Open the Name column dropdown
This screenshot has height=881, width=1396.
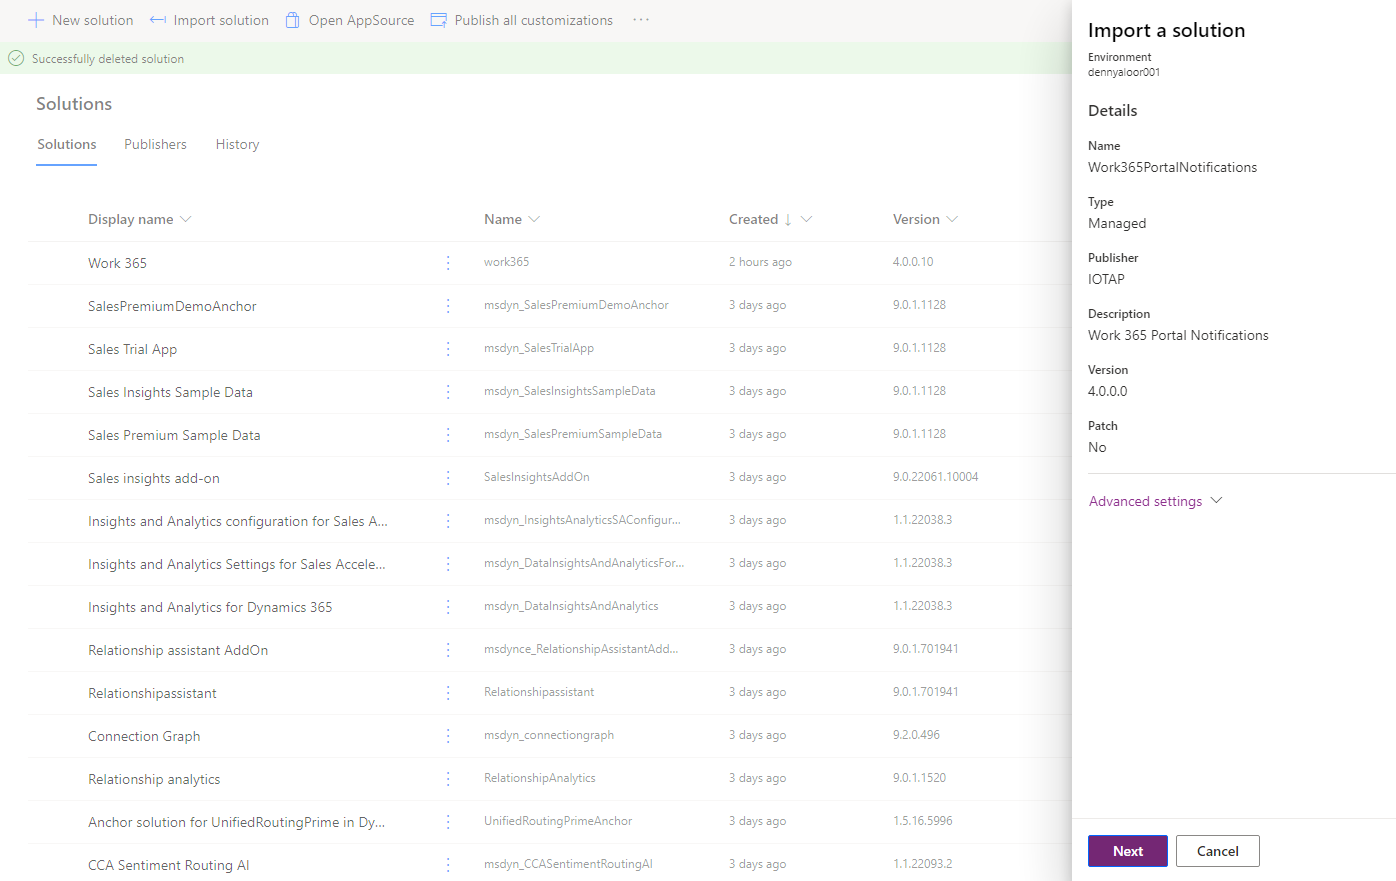[x=534, y=219]
